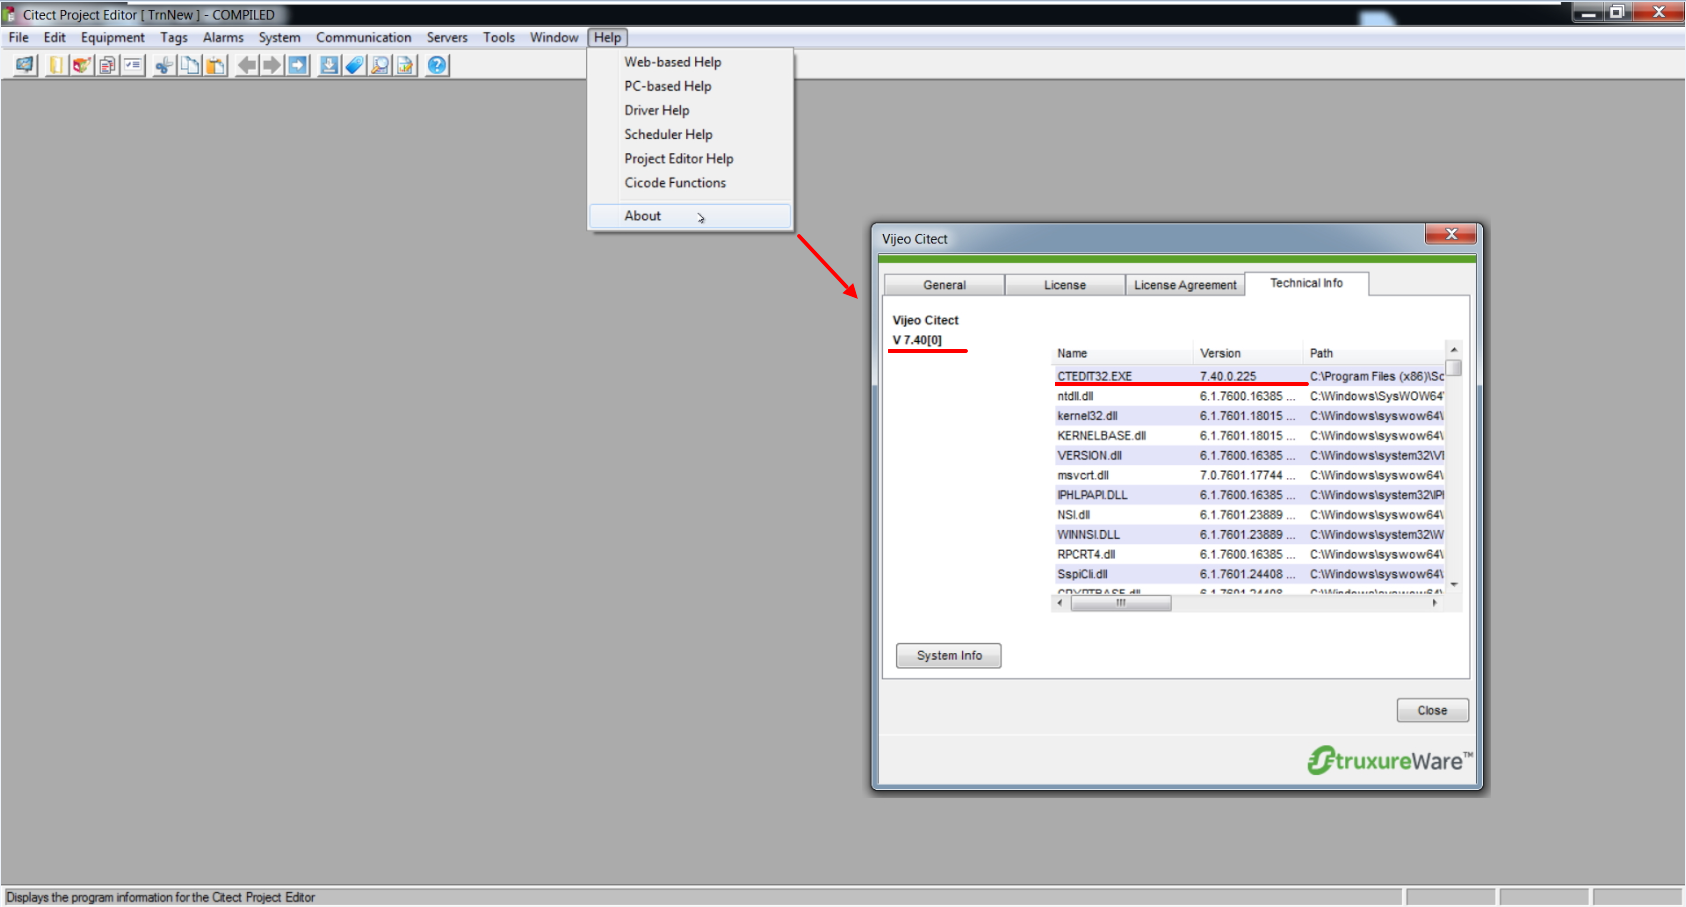The height and width of the screenshot is (907, 1686).
Task: Open Citect Explorer folder icon
Action: coord(57,65)
